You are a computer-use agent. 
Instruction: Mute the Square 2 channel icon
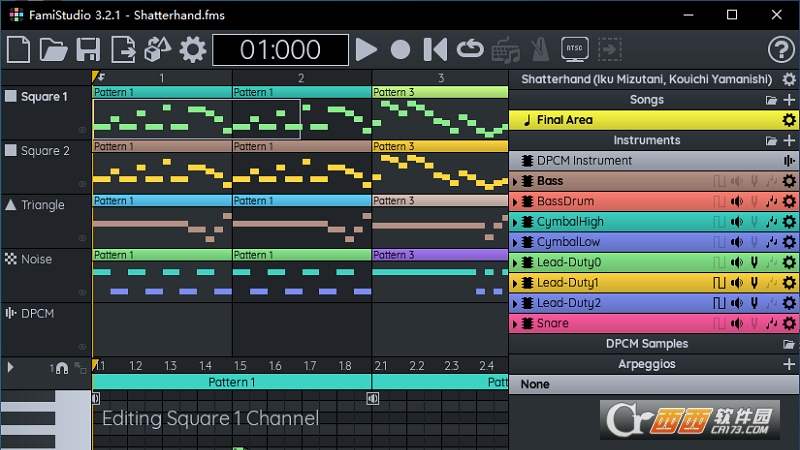(x=11, y=151)
